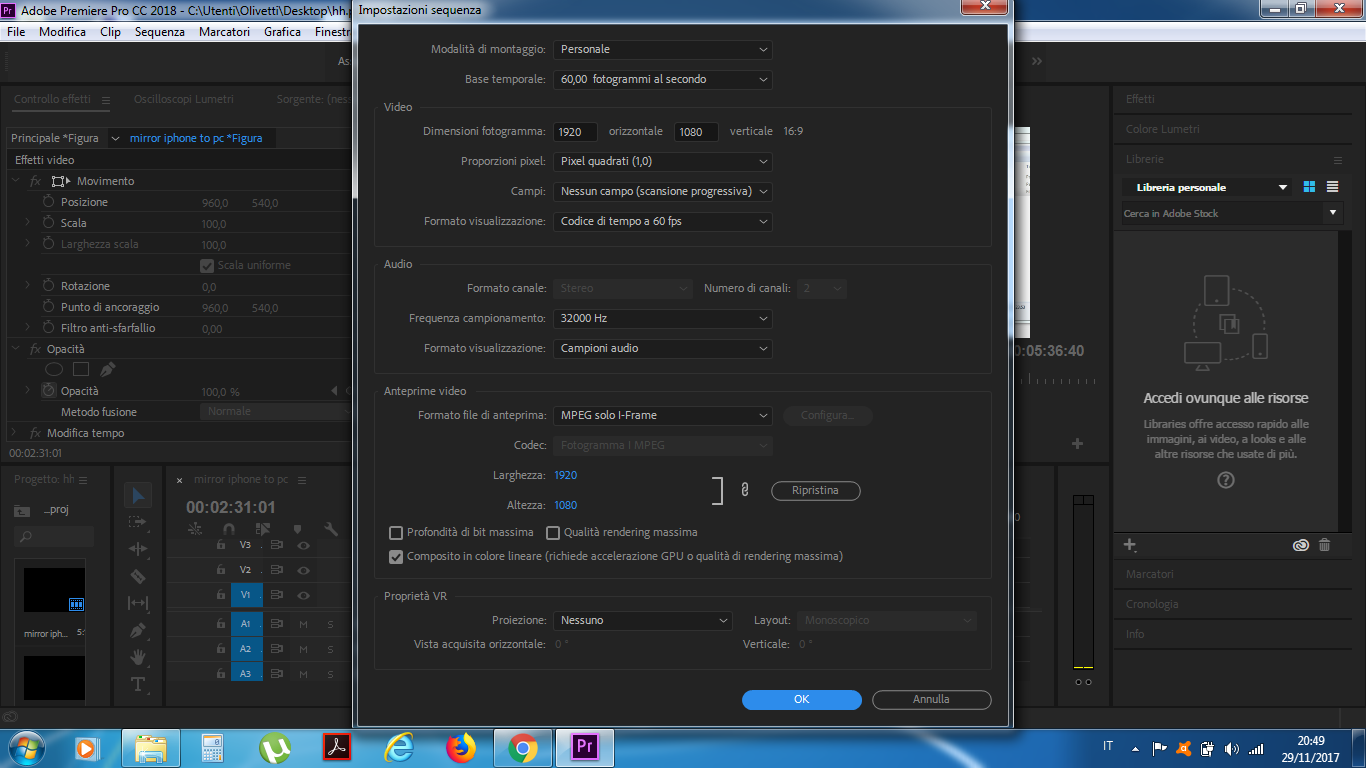Uncheck Composito in colore lineare

pos(396,556)
